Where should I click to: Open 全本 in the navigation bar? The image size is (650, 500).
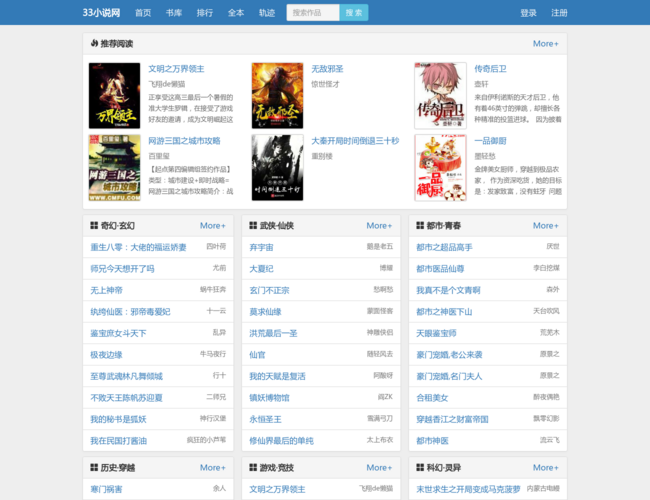(x=236, y=13)
